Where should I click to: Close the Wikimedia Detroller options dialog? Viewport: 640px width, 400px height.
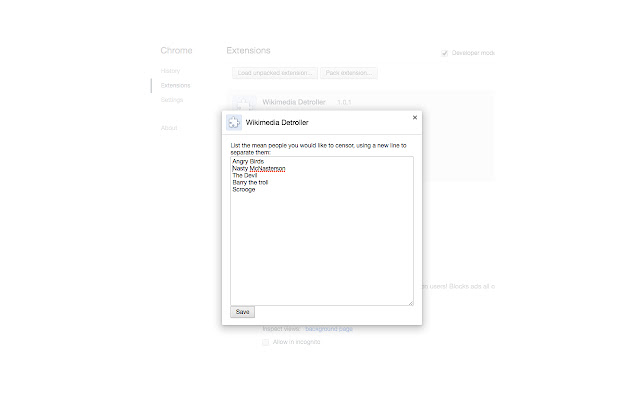tap(415, 118)
